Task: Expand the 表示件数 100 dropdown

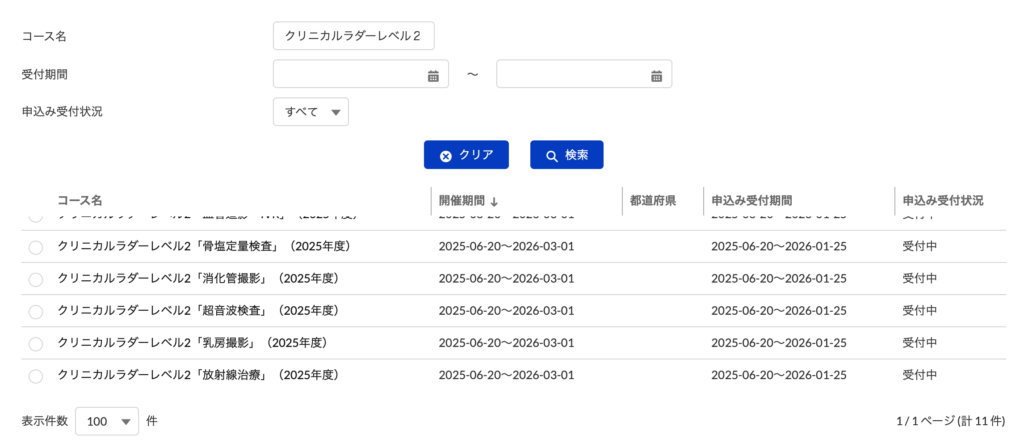Action: tap(107, 421)
